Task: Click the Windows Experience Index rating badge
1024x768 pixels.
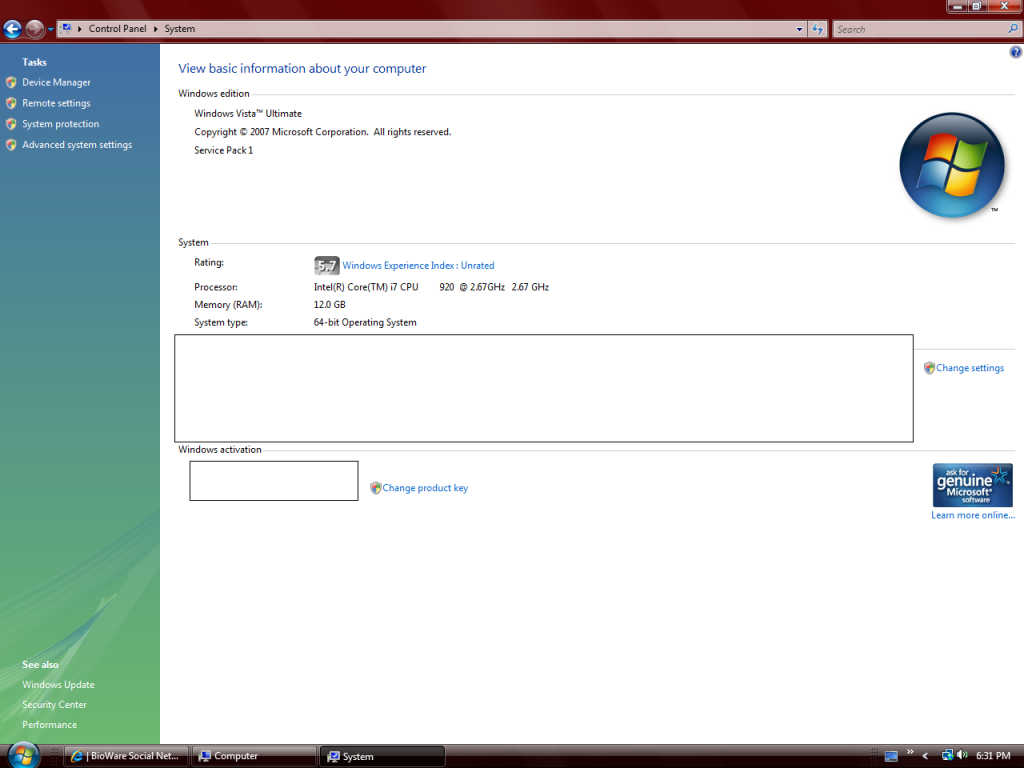Action: (326, 266)
